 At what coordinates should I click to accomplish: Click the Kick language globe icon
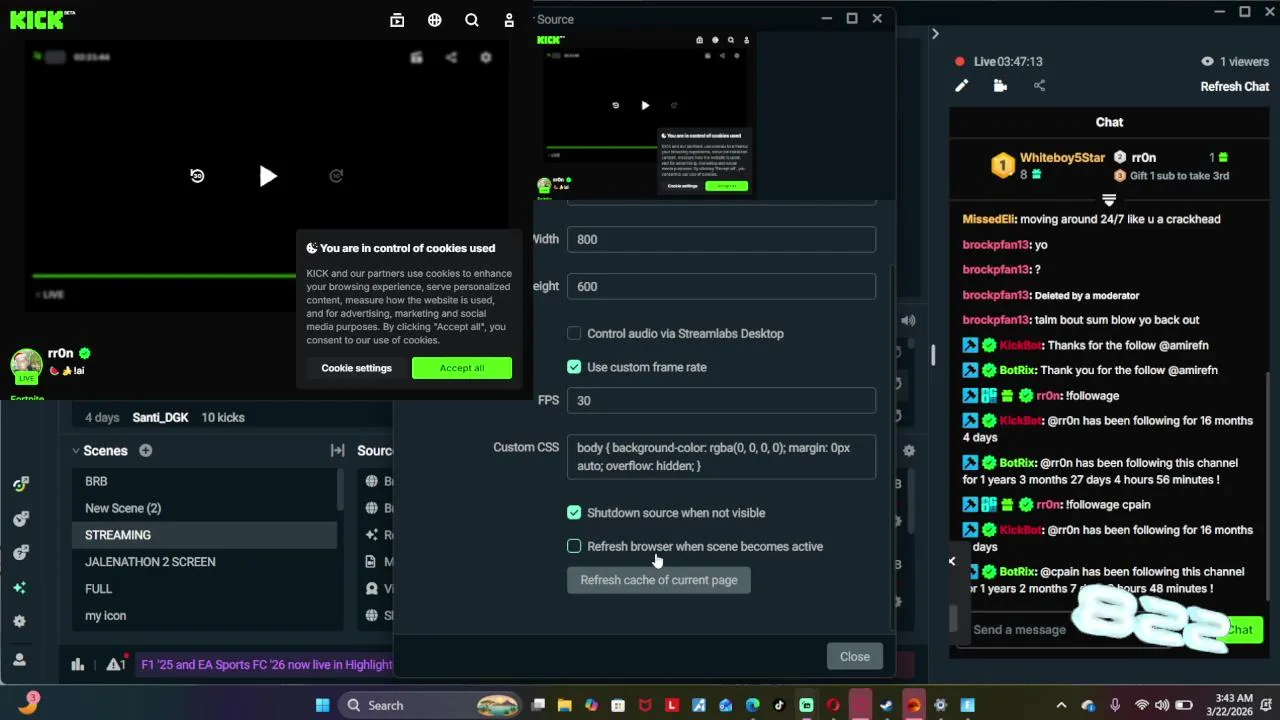435,20
